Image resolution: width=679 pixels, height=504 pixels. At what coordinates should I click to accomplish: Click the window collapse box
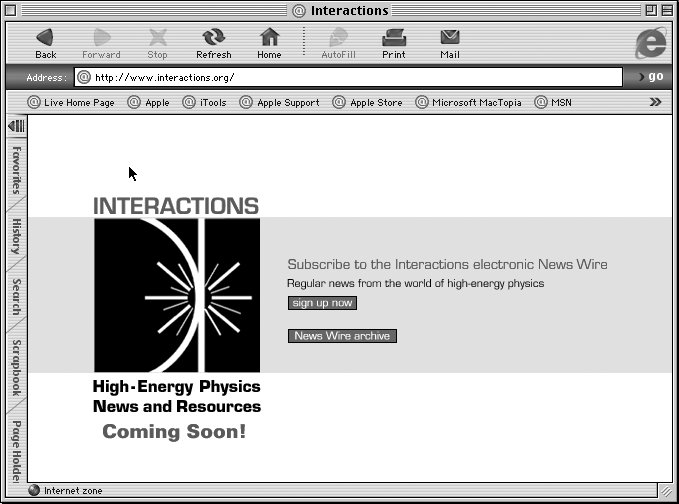pos(667,10)
